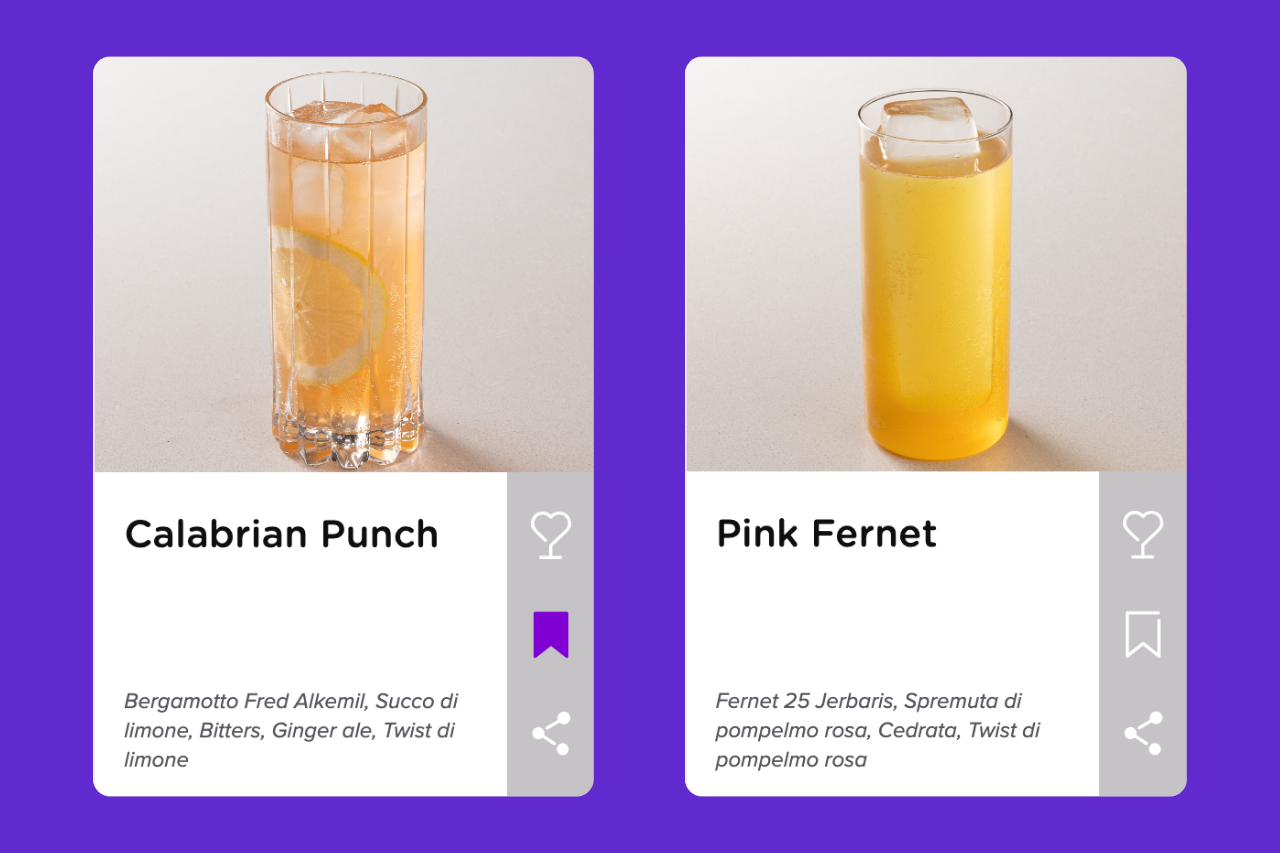The height and width of the screenshot is (853, 1280).
Task: Remove the purple bookmark on Calabrian Punch
Action: (551, 635)
